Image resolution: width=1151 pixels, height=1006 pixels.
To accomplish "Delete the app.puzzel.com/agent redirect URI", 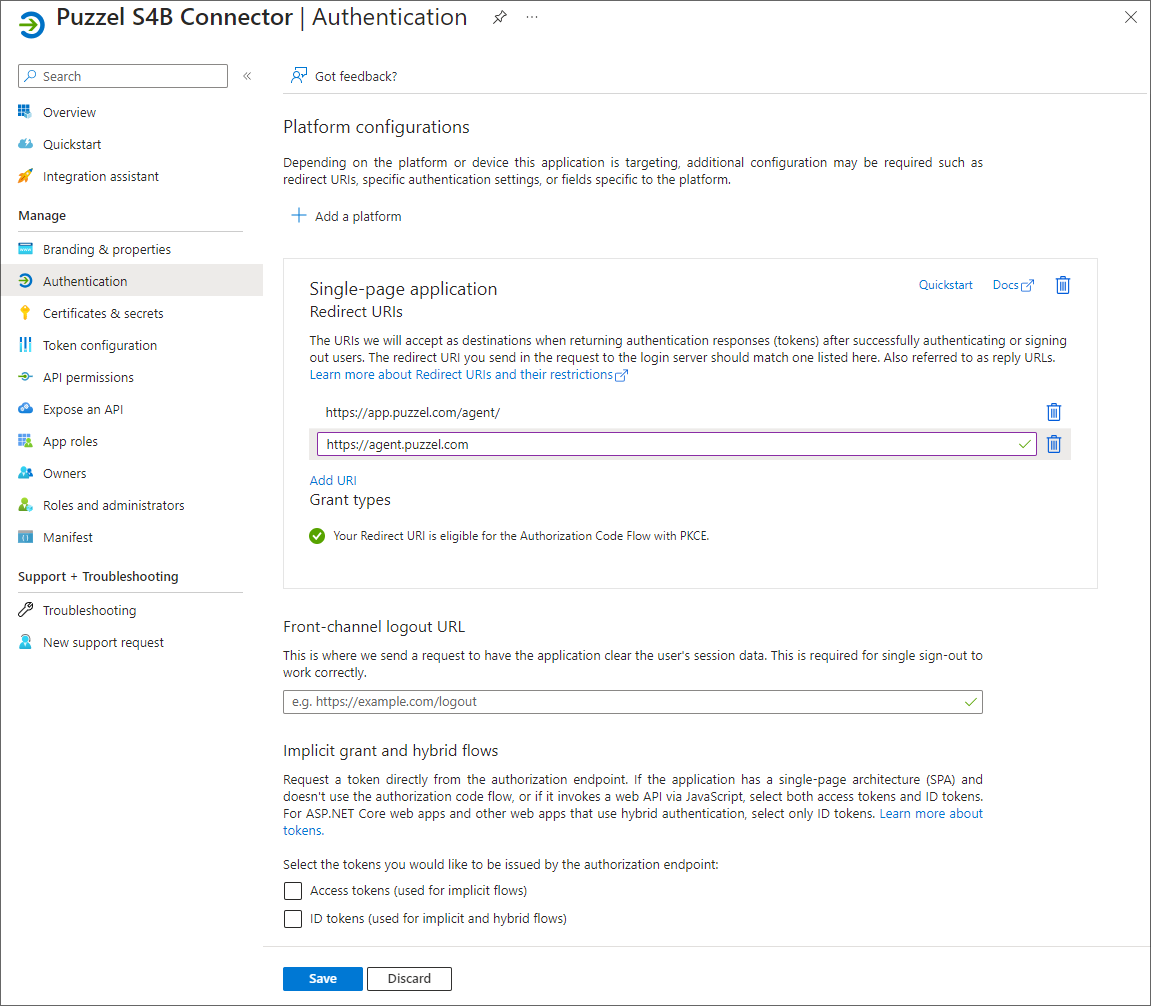I will click(1053, 412).
